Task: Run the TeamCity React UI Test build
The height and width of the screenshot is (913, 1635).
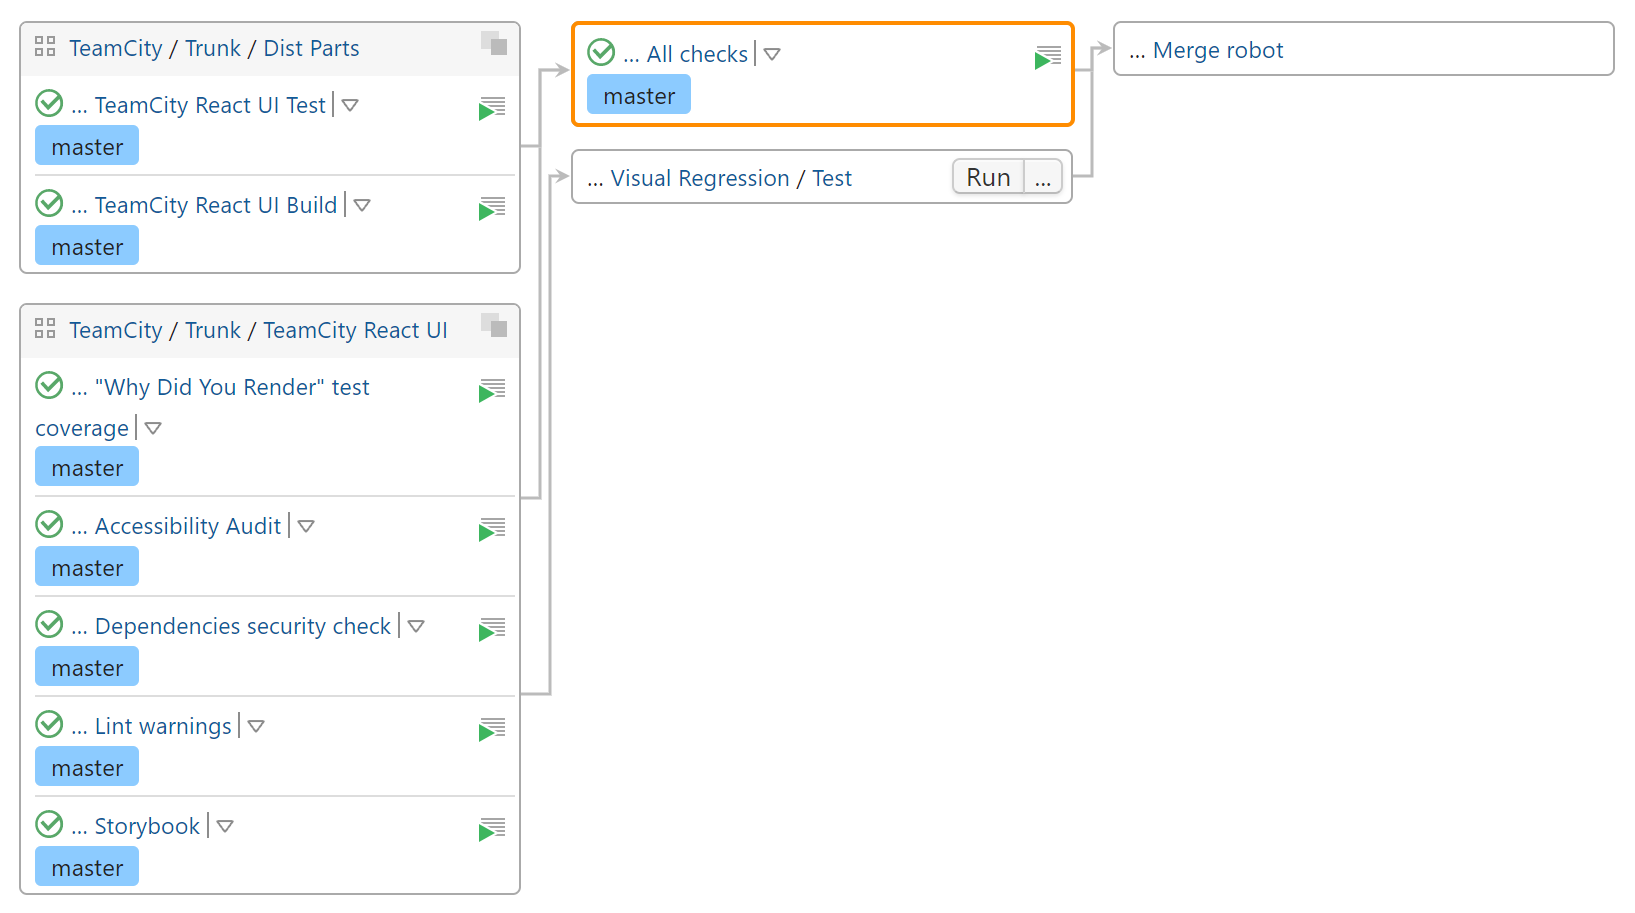Action: (492, 107)
